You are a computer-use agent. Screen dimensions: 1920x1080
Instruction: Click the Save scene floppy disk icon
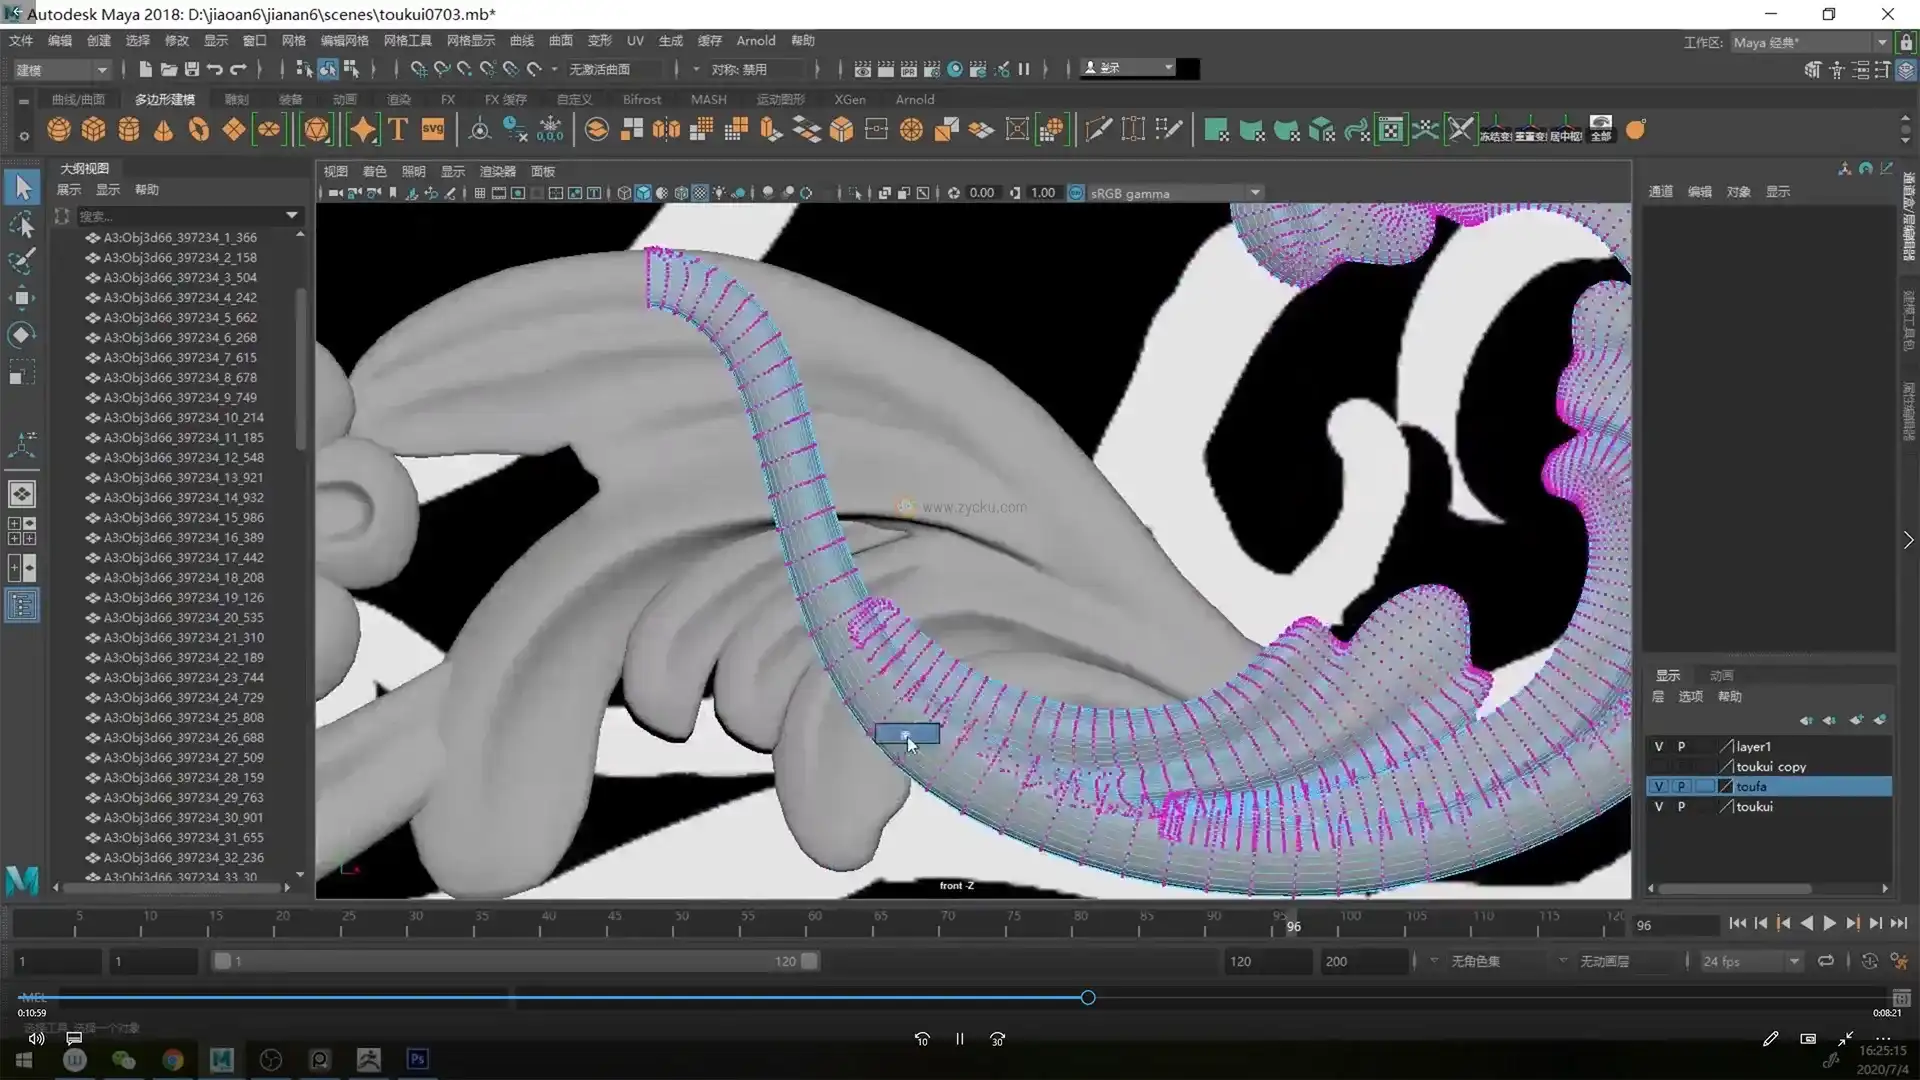coord(192,69)
